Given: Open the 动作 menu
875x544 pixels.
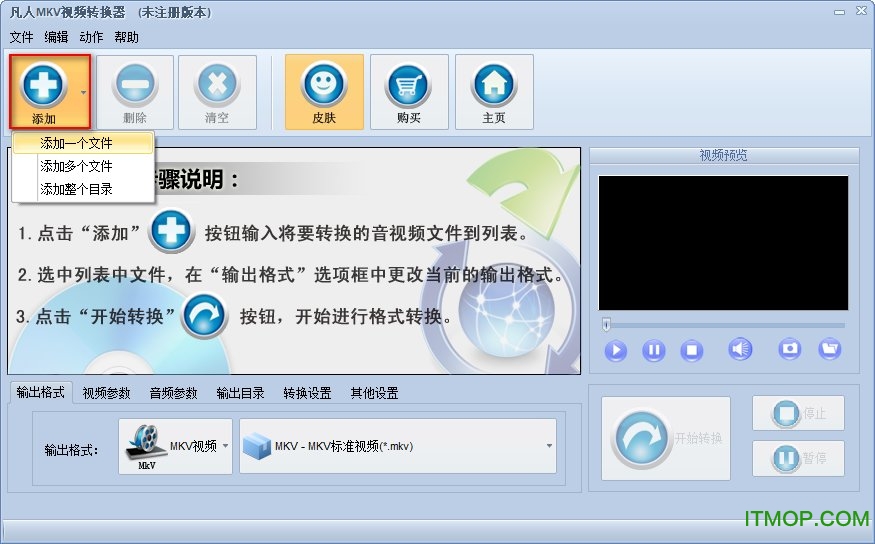Looking at the screenshot, I should click(x=91, y=37).
